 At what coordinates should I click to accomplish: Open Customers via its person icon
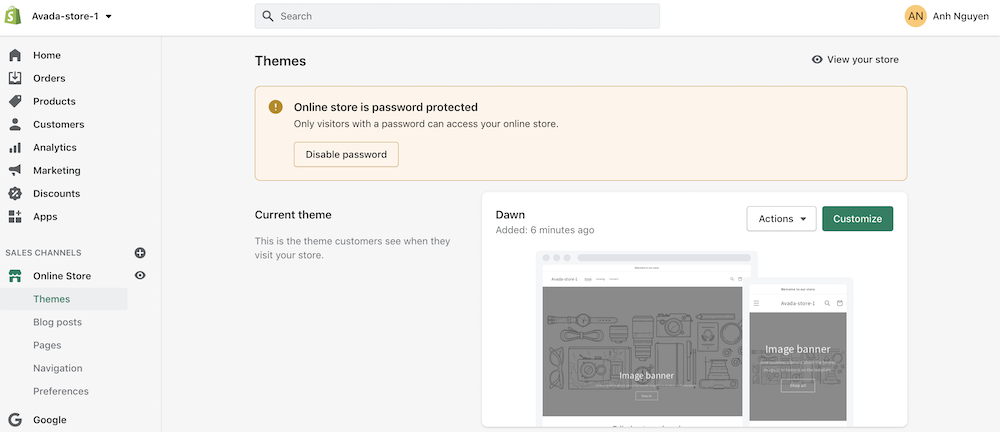click(x=15, y=124)
